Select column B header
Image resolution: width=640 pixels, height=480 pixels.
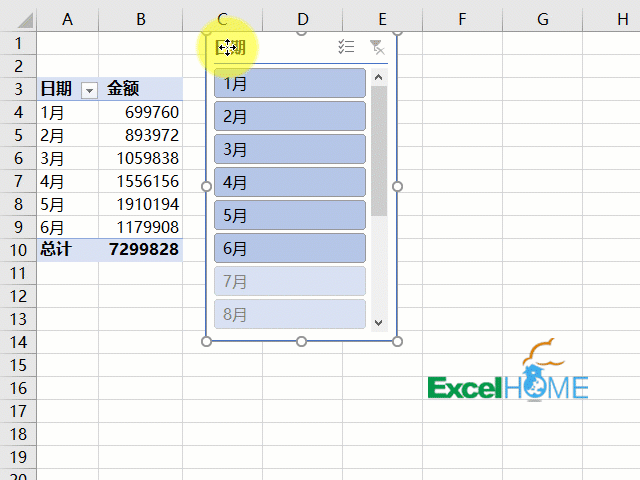(141, 19)
